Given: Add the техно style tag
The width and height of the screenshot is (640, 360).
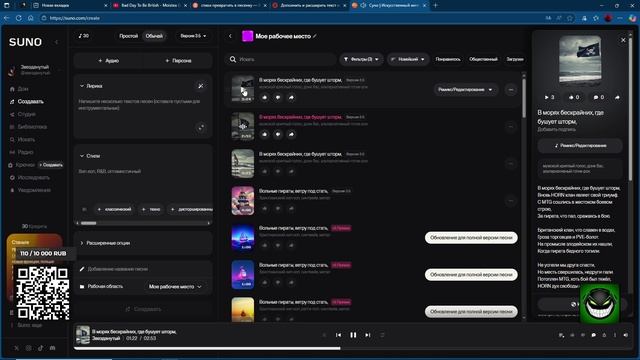Looking at the screenshot, I should click(151, 209).
